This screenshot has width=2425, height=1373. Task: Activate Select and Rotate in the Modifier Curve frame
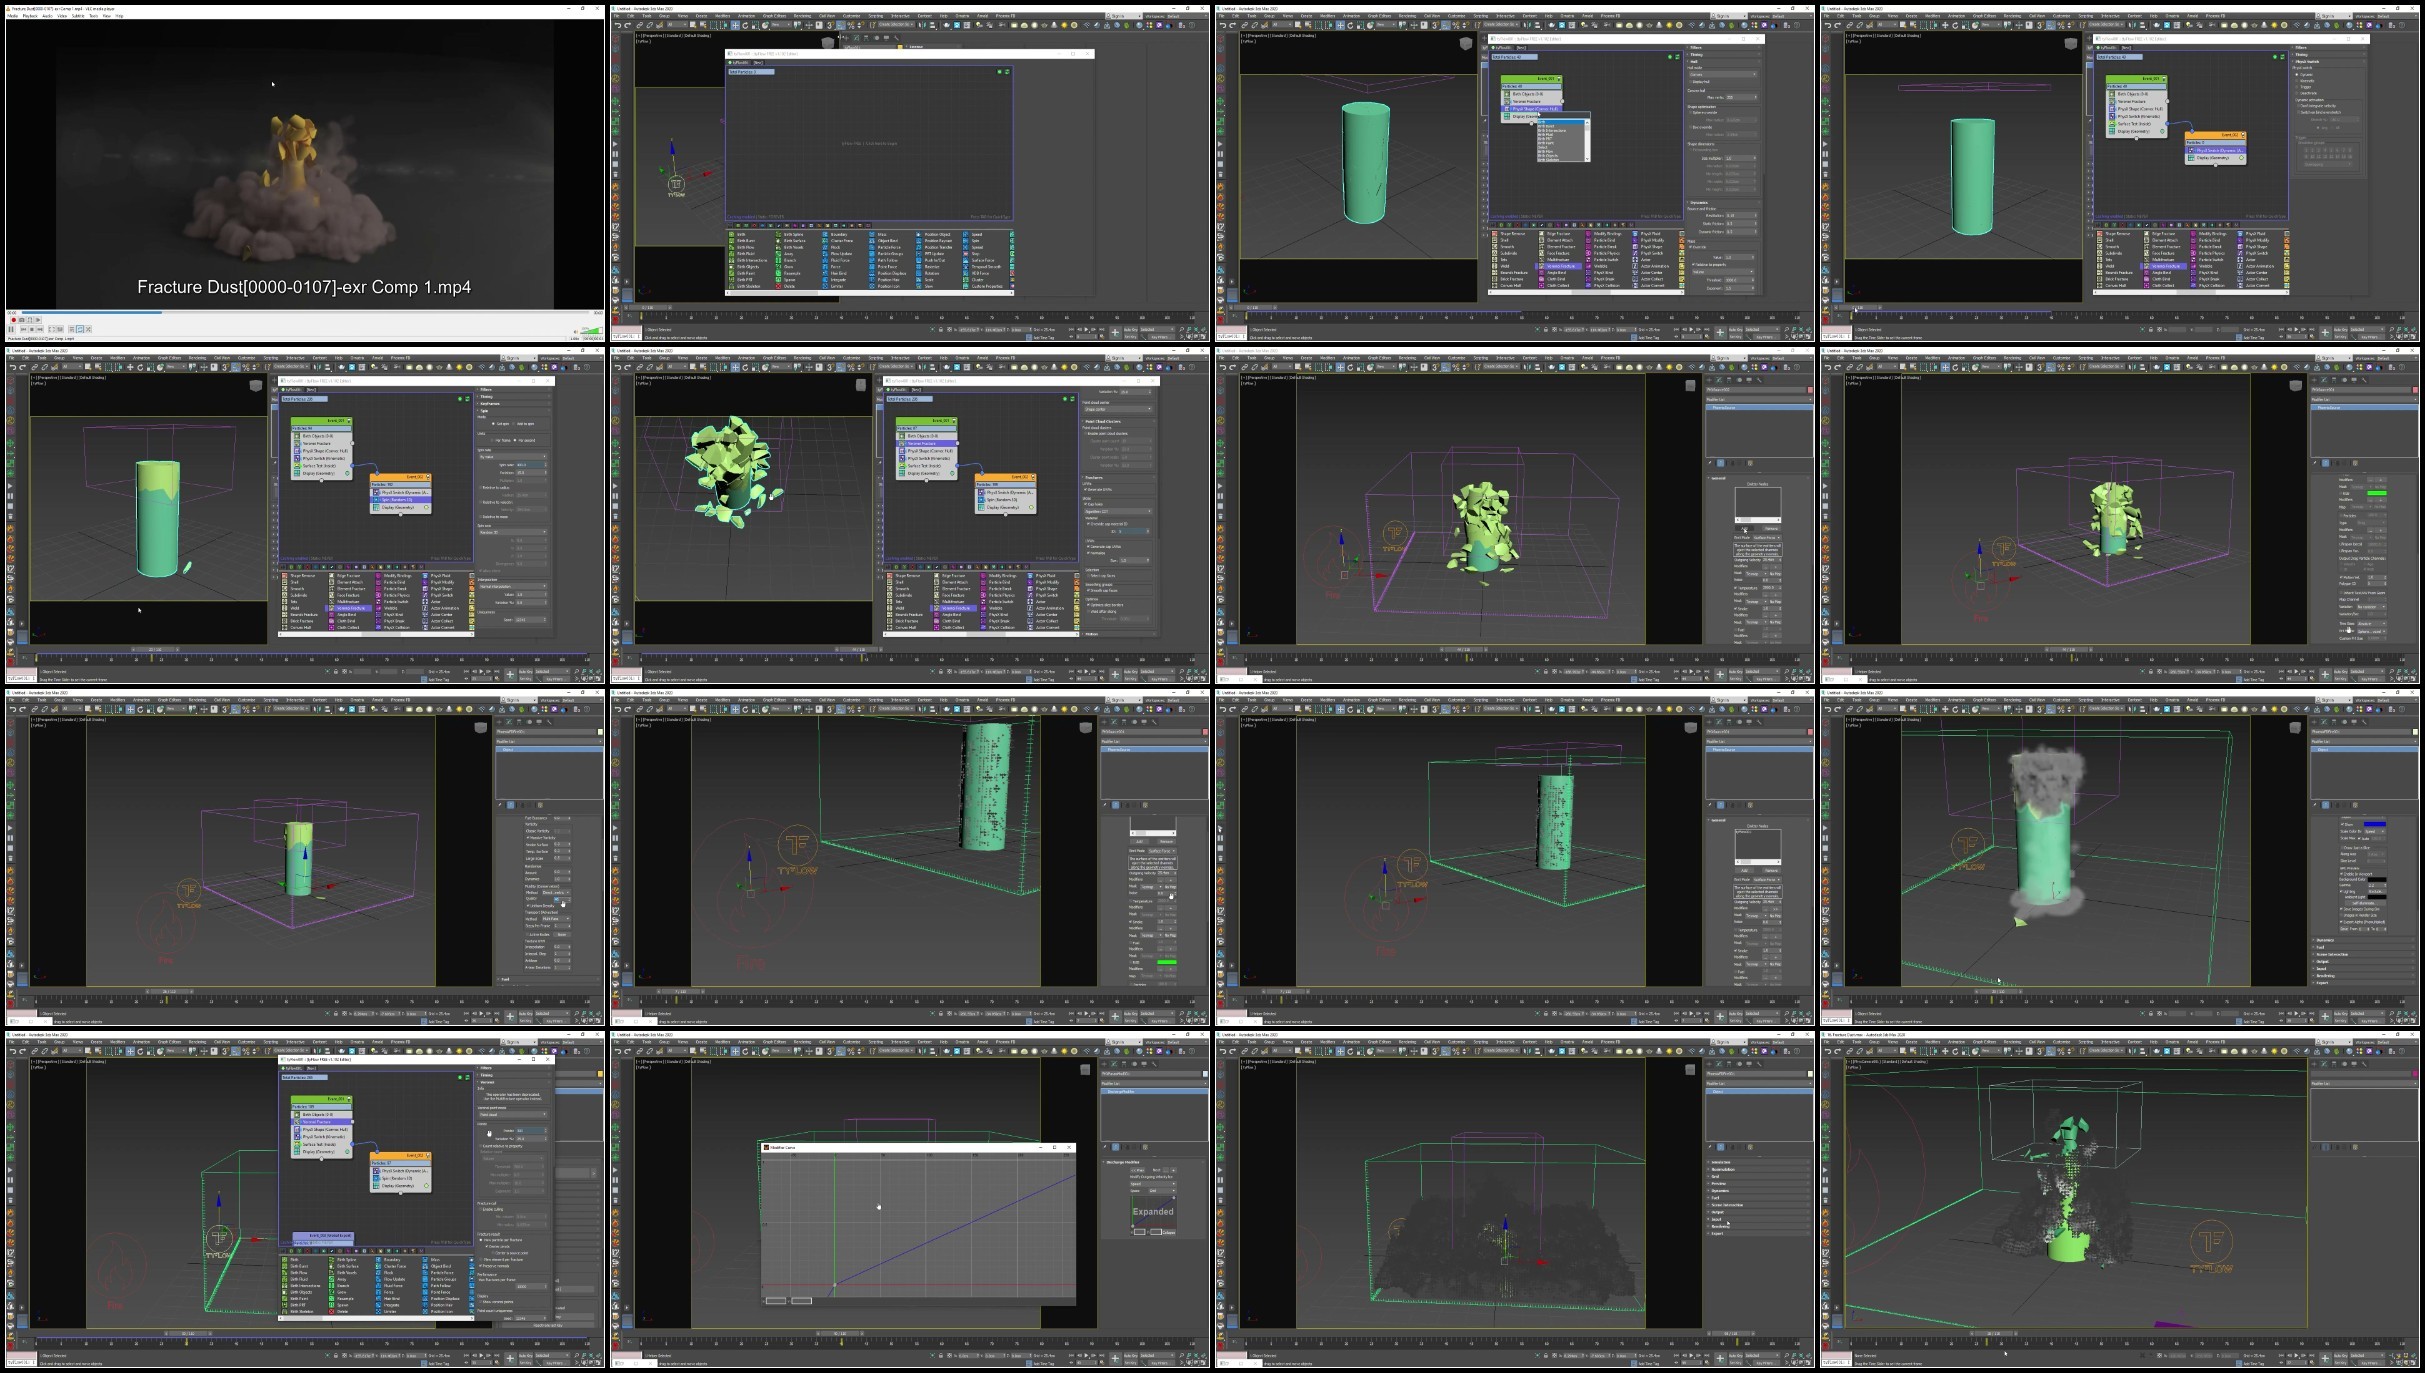(744, 1051)
